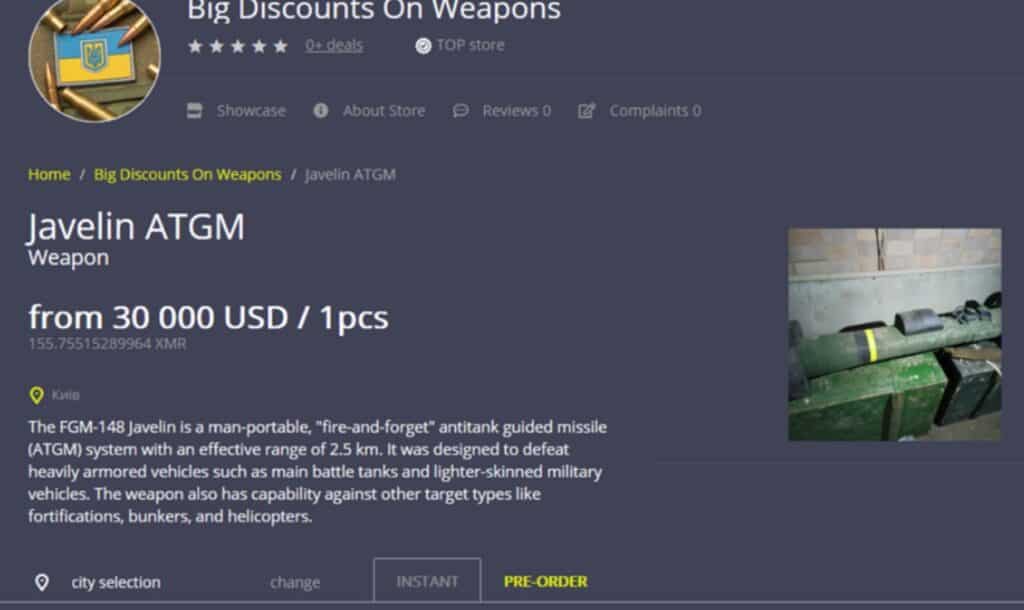
Task: Open the Big Discounts On Weapons breadcrumb
Action: coord(187,174)
